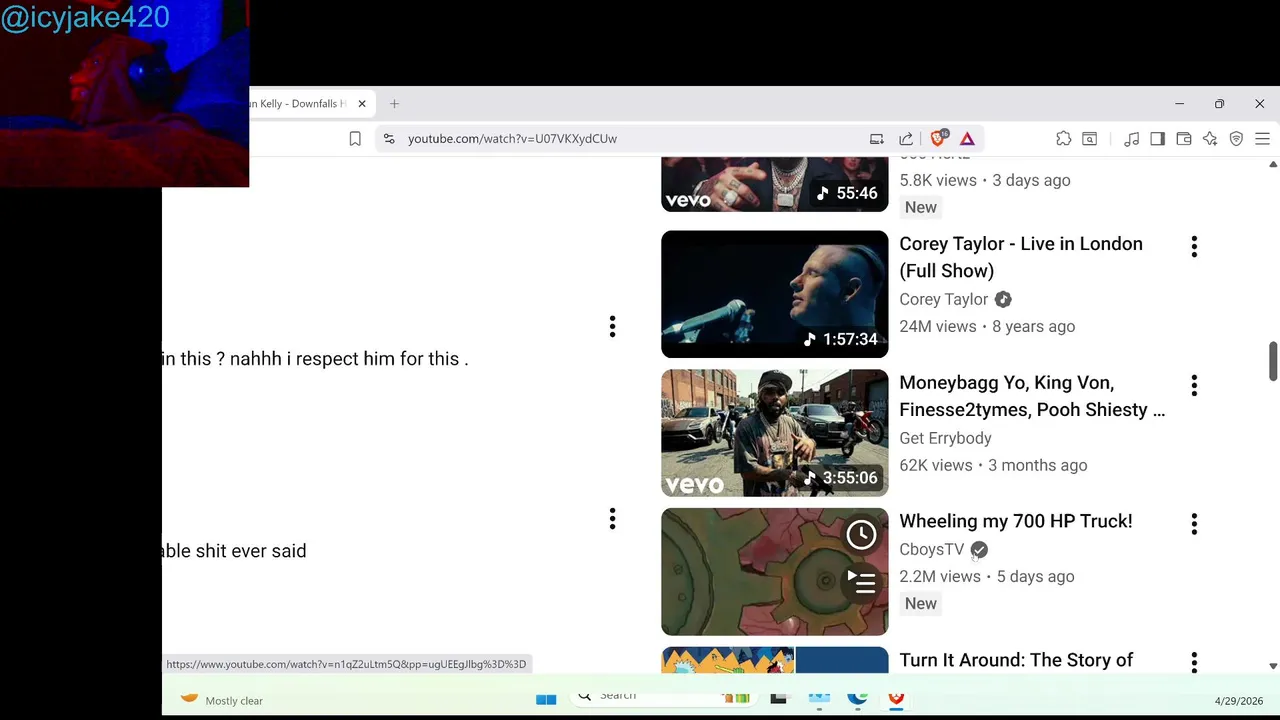
Task: Open options for the 'respect him for this' comment
Action: [x=612, y=326]
